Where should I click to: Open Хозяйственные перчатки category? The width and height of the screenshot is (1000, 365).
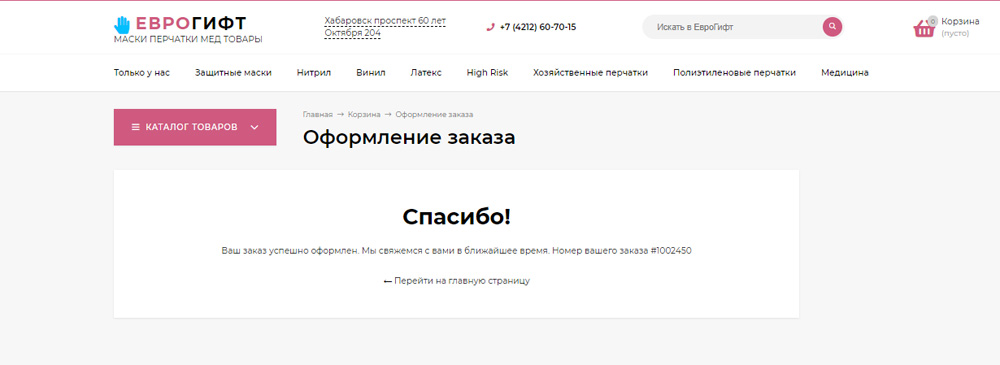(x=591, y=73)
